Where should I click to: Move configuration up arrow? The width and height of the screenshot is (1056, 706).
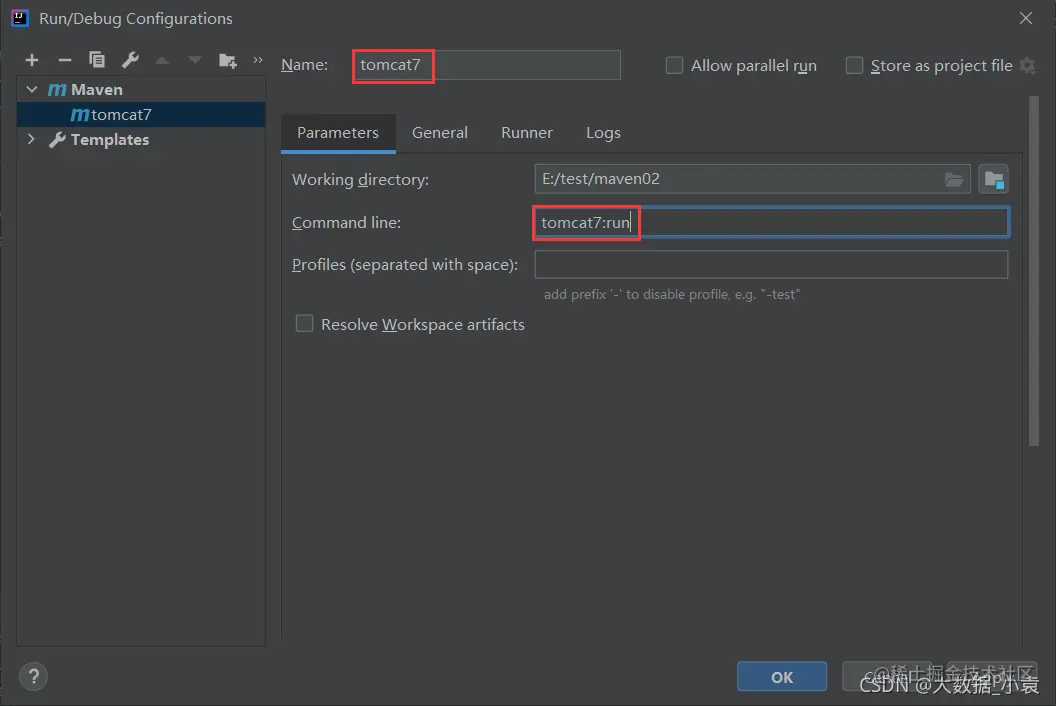(162, 60)
